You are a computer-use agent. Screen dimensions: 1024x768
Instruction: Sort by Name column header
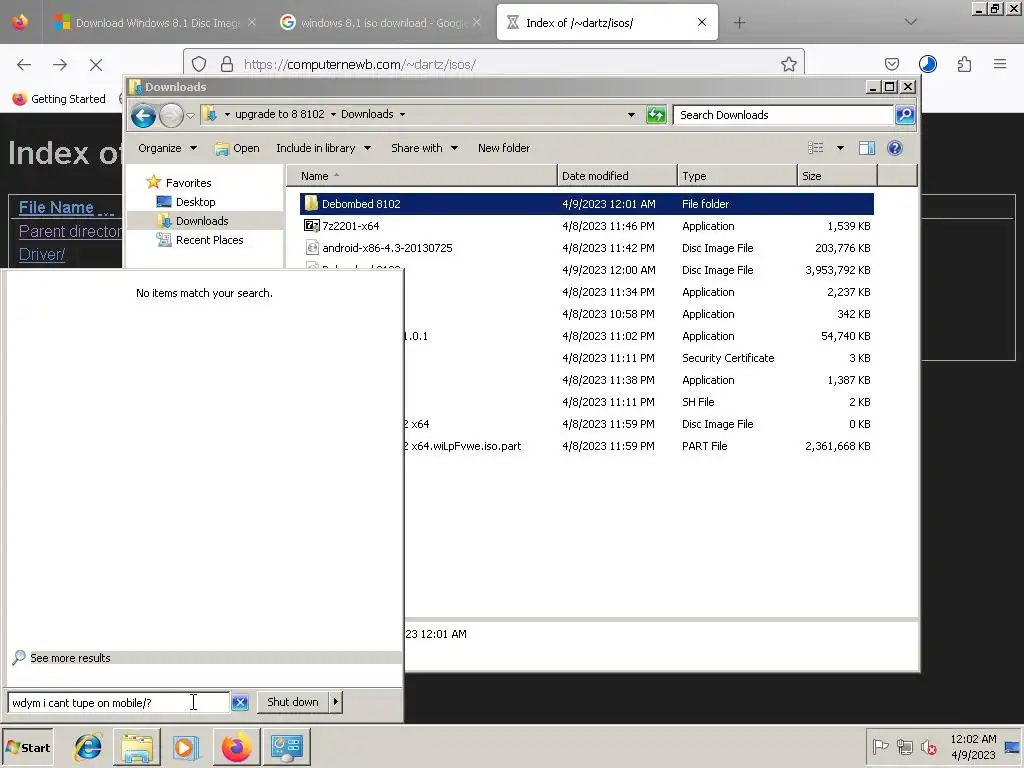[422, 176]
